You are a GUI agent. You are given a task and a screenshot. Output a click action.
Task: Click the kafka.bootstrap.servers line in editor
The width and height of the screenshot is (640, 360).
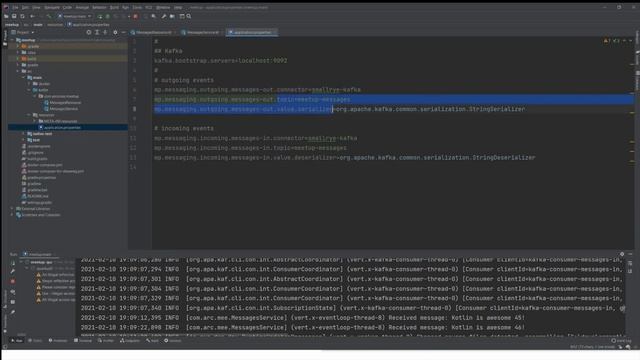tap(220, 60)
